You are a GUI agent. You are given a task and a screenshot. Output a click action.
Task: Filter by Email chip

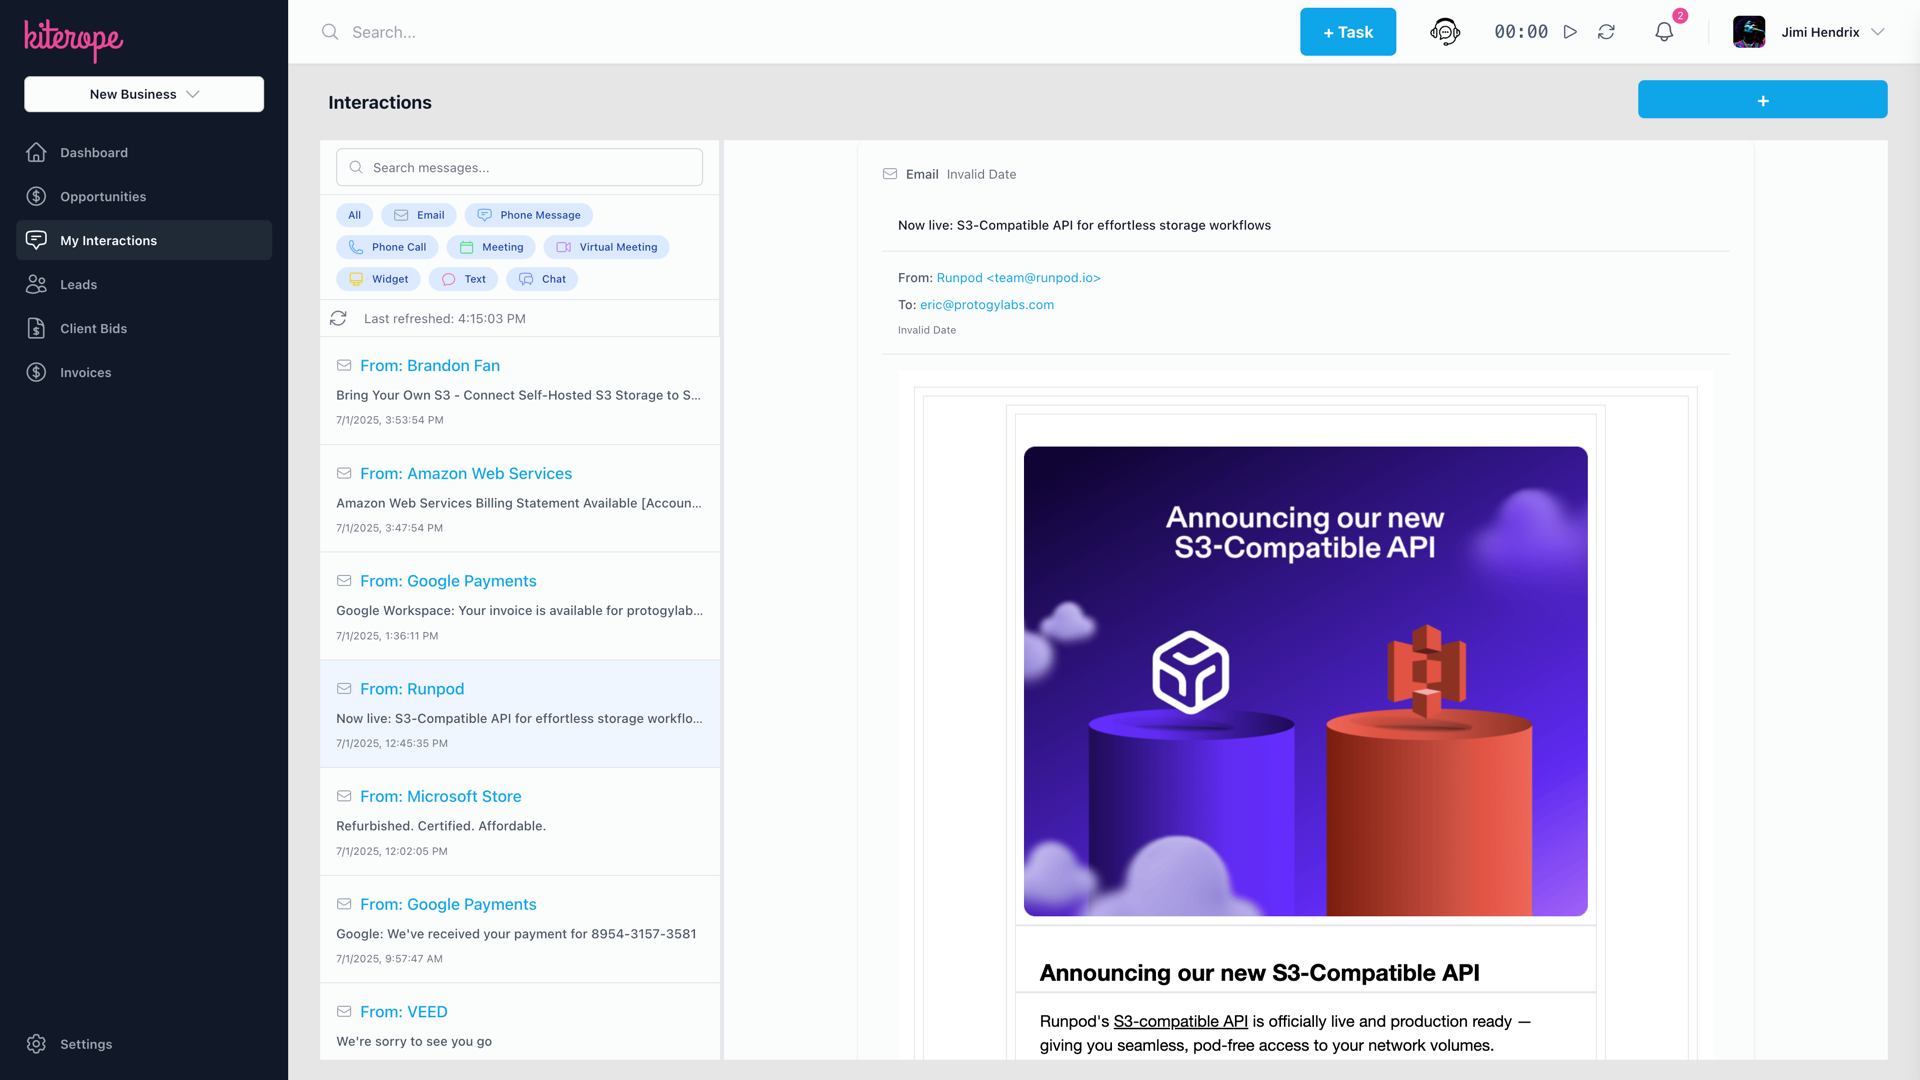click(418, 215)
